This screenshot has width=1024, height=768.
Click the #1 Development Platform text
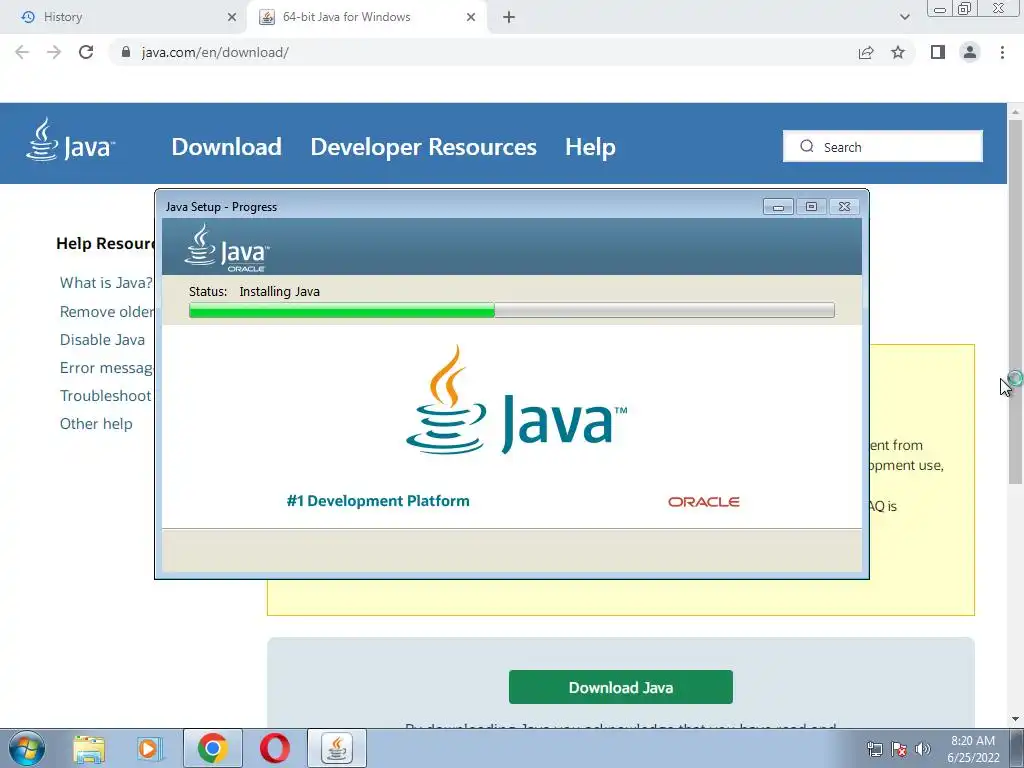pyautogui.click(x=378, y=501)
